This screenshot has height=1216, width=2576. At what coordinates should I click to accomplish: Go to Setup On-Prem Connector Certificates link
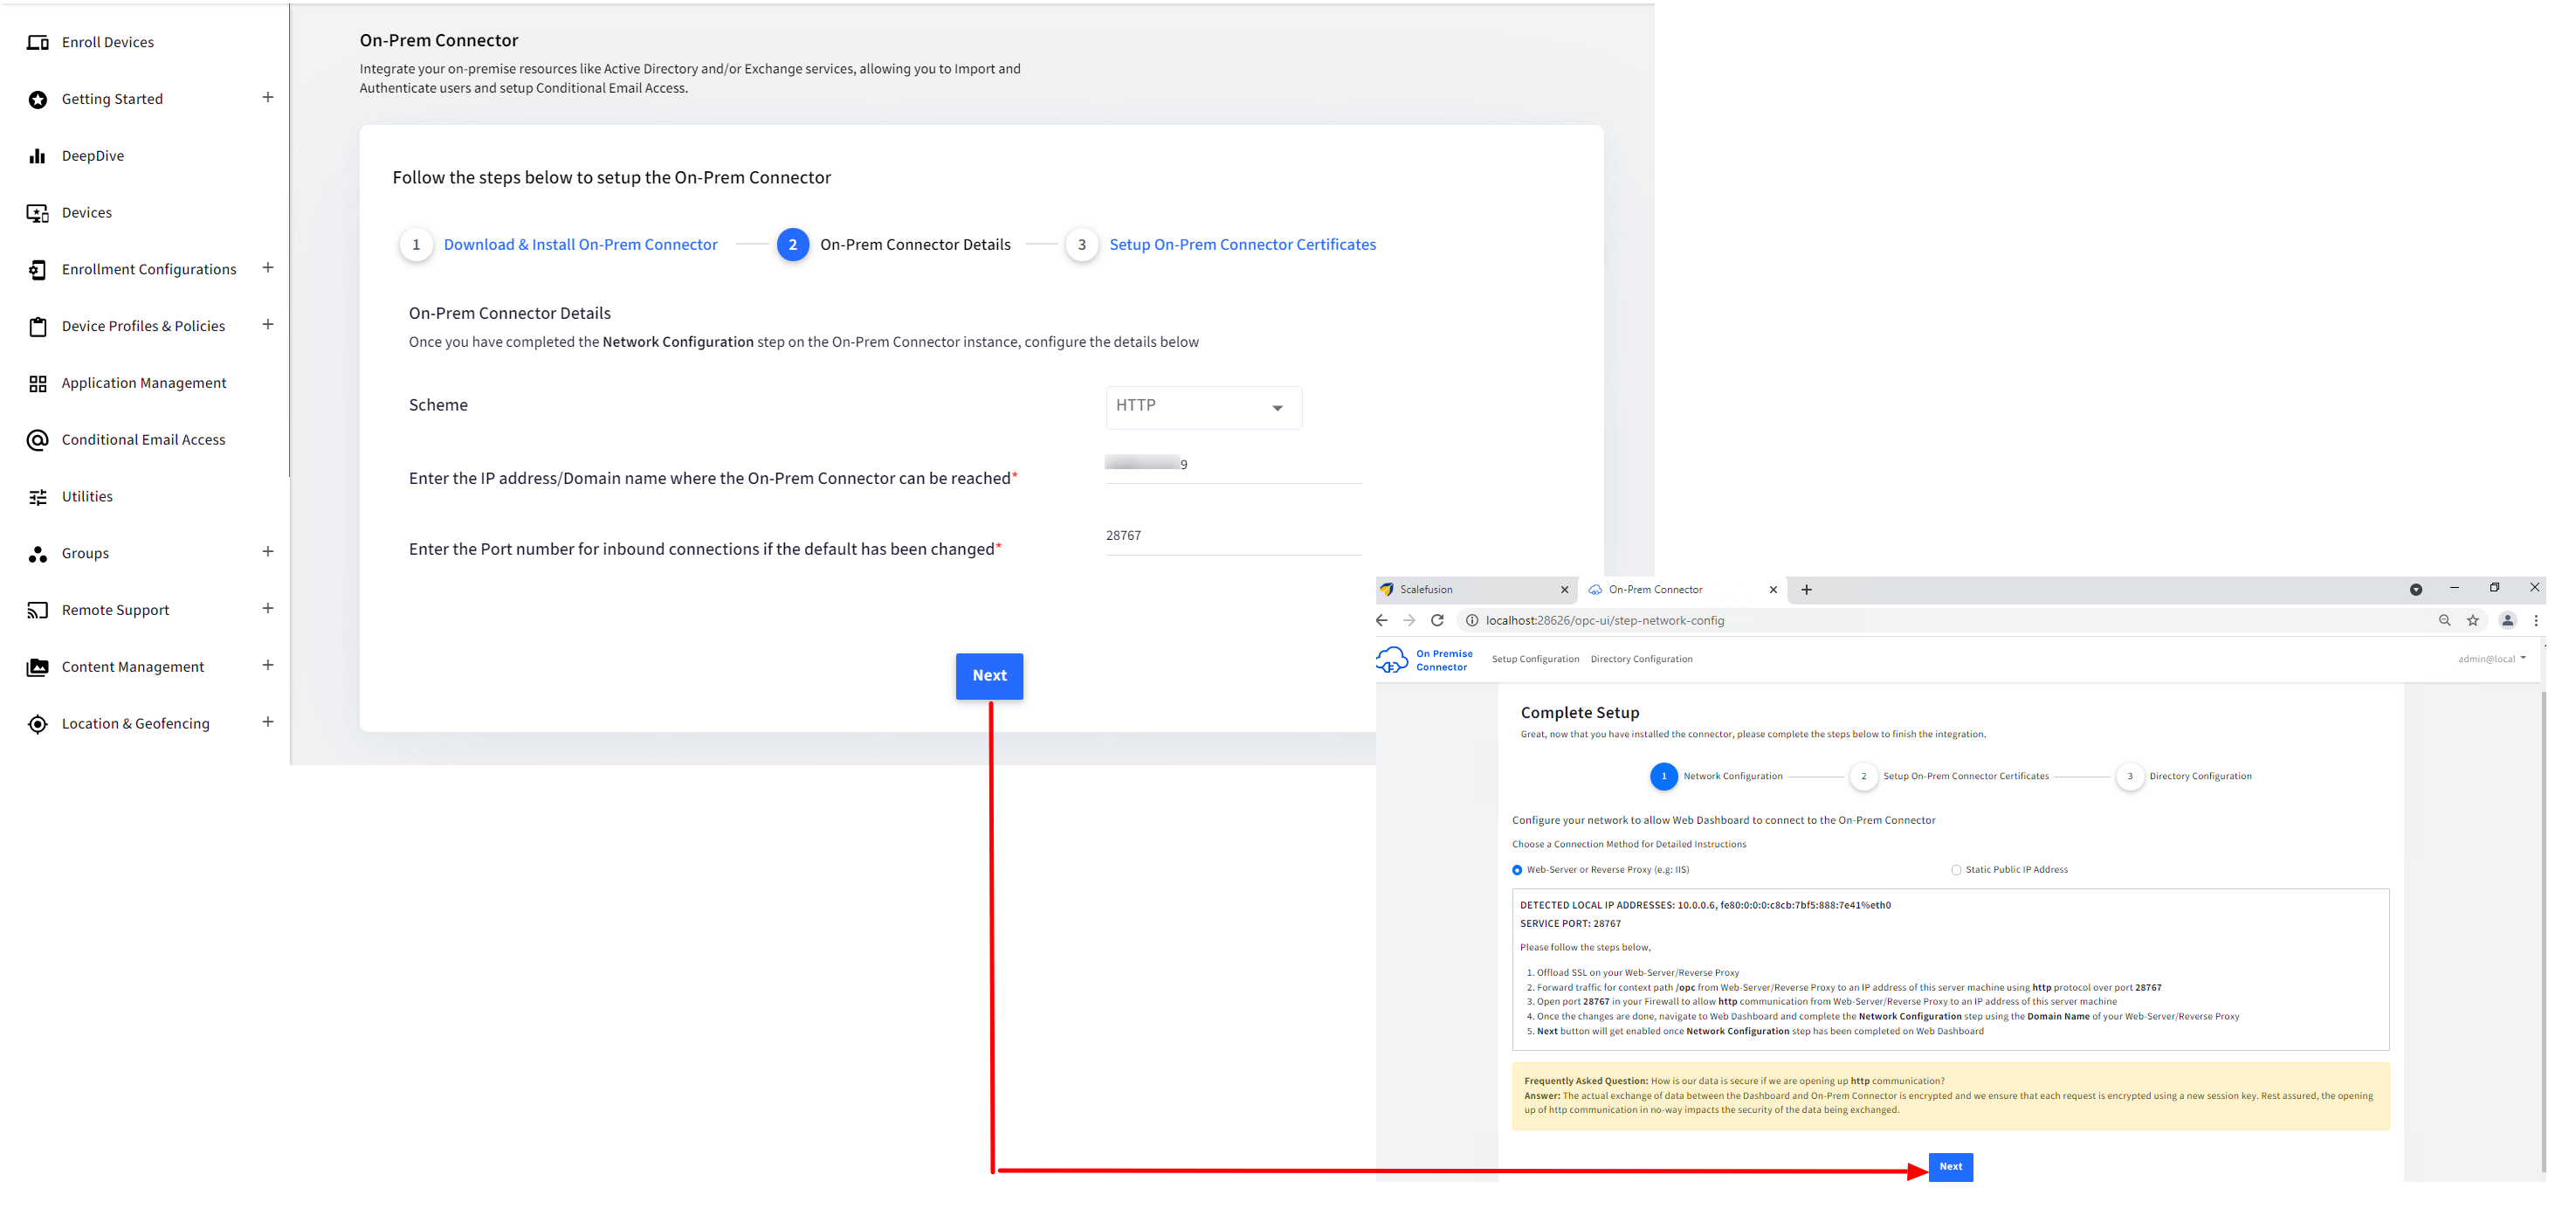click(1242, 245)
